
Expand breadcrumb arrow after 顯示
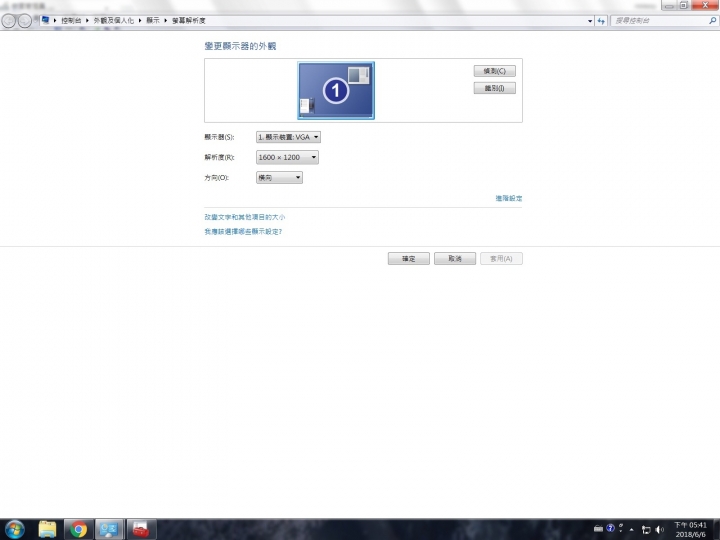[165, 21]
